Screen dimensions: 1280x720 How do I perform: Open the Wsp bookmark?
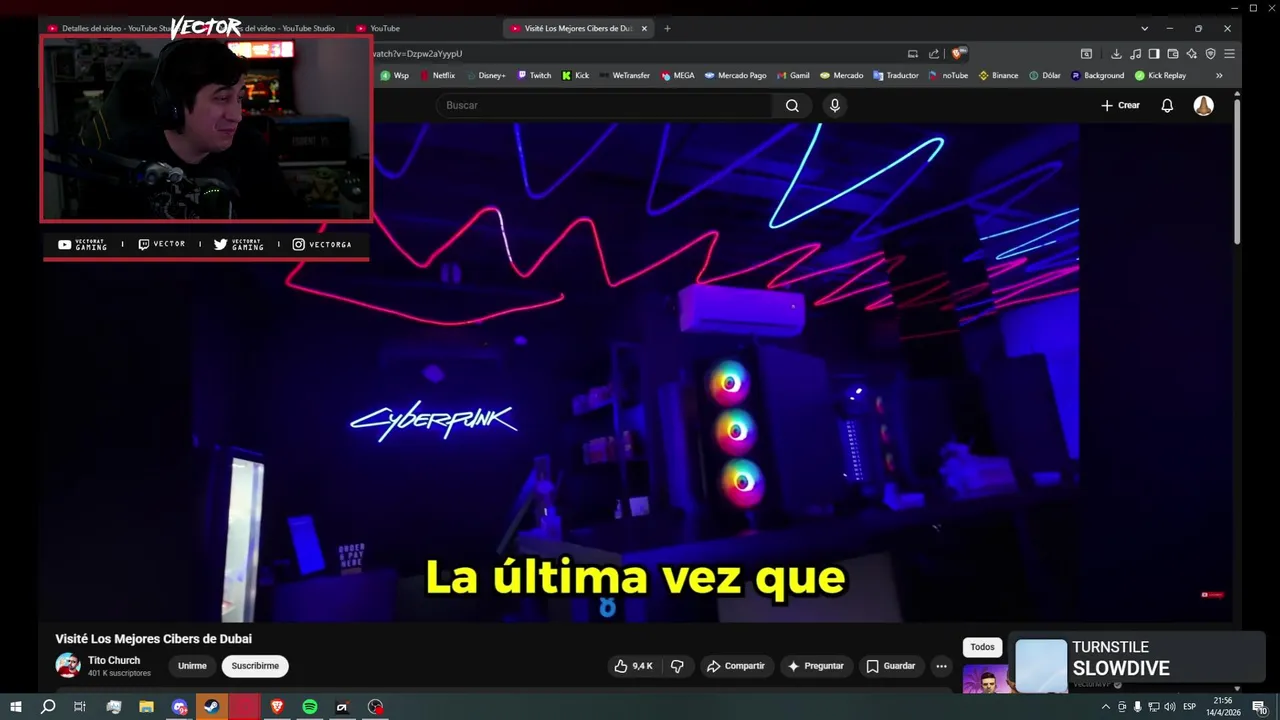[x=395, y=75]
